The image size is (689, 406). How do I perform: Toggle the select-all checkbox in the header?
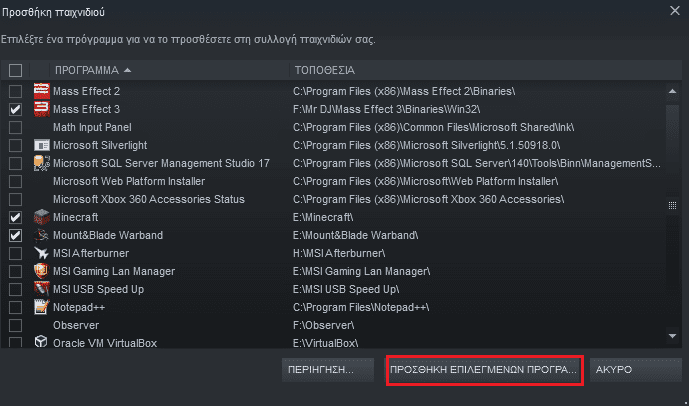(15, 70)
